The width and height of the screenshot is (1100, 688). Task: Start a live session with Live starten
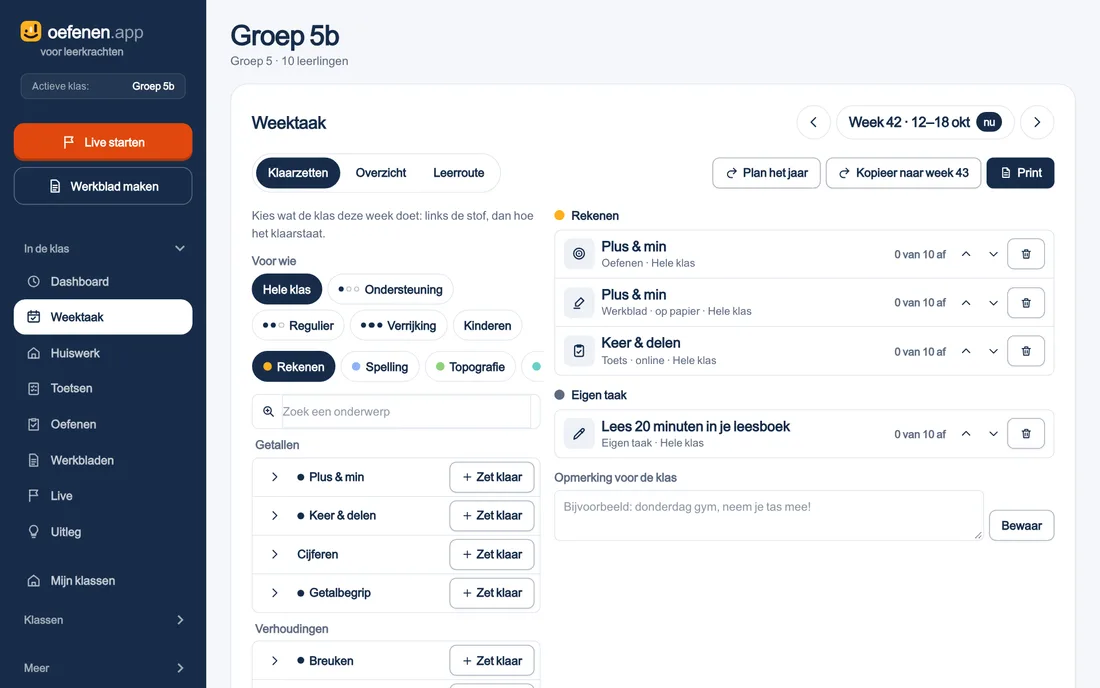pyautogui.click(x=102, y=142)
